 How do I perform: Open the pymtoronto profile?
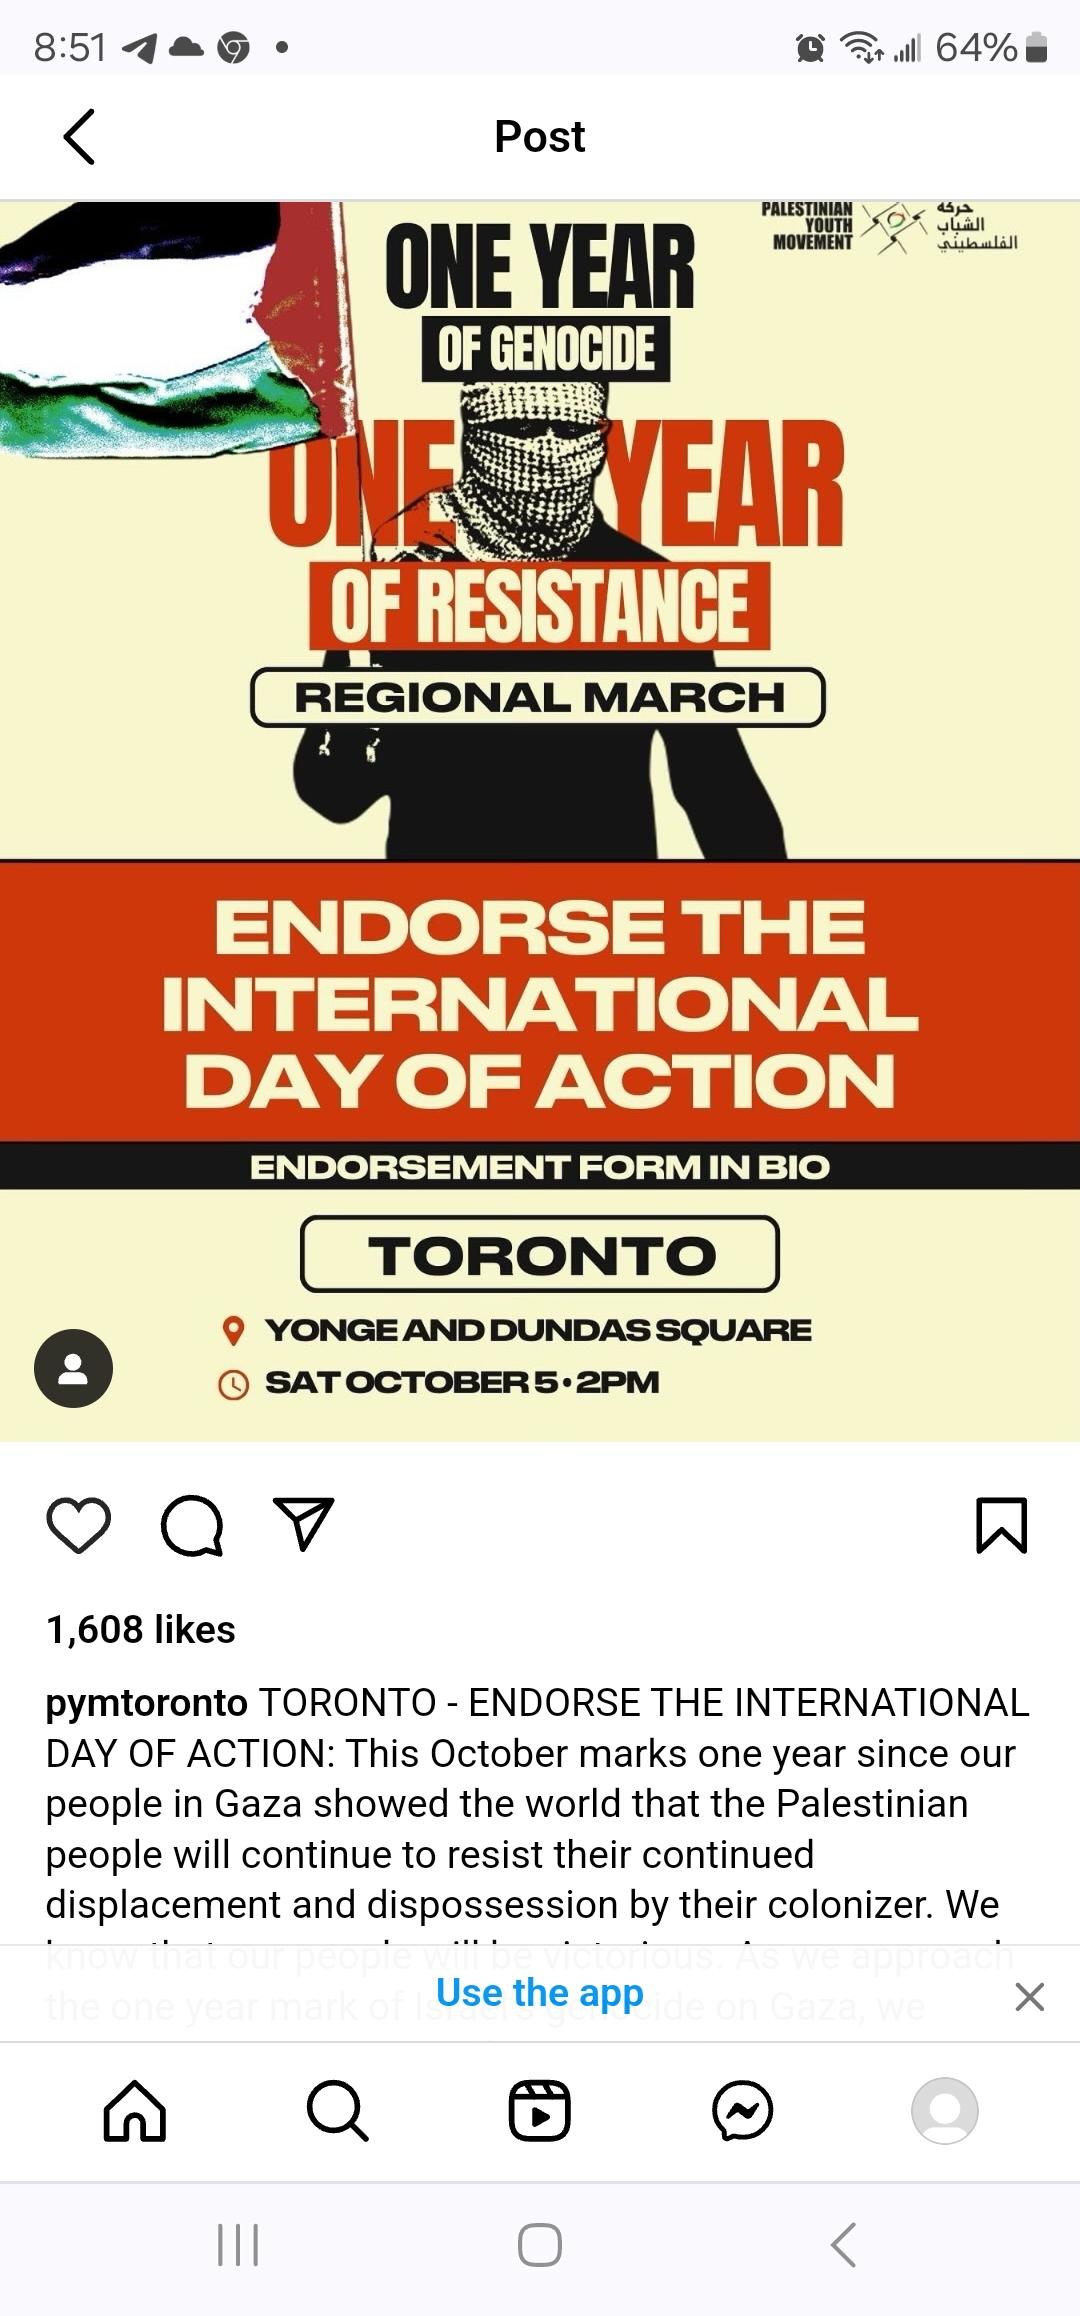[x=146, y=1703]
